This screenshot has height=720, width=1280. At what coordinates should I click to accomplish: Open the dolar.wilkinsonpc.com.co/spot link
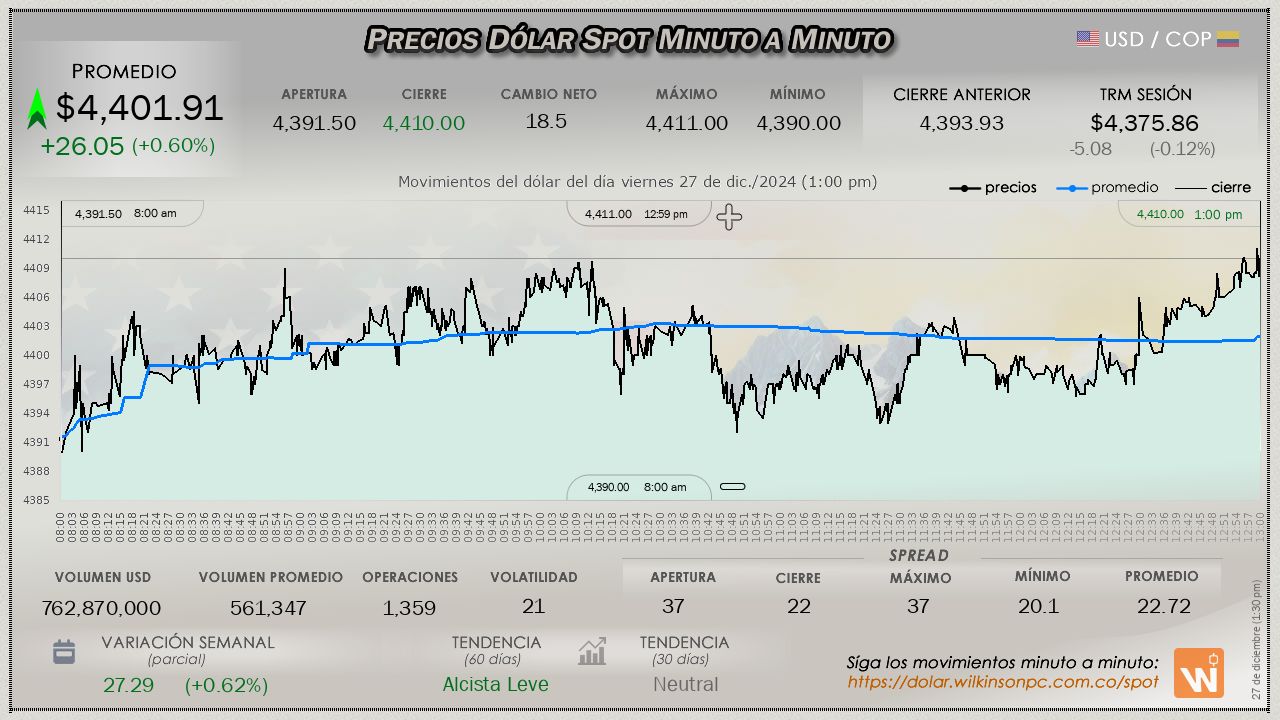1002,682
